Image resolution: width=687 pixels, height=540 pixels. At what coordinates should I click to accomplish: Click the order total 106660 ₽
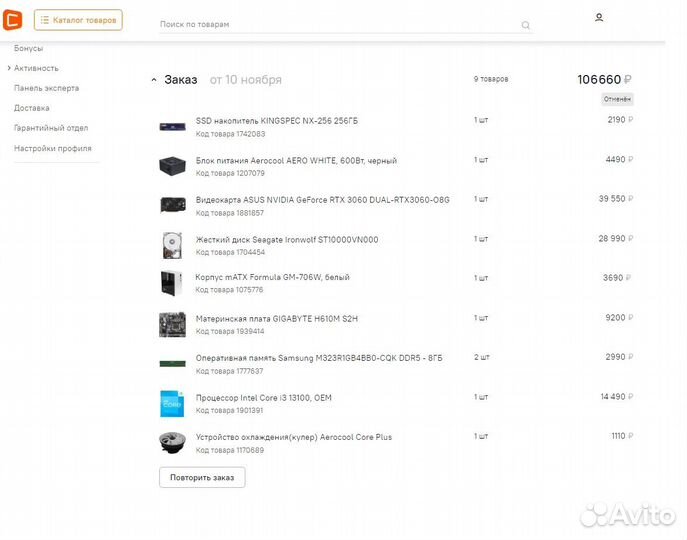604,79
